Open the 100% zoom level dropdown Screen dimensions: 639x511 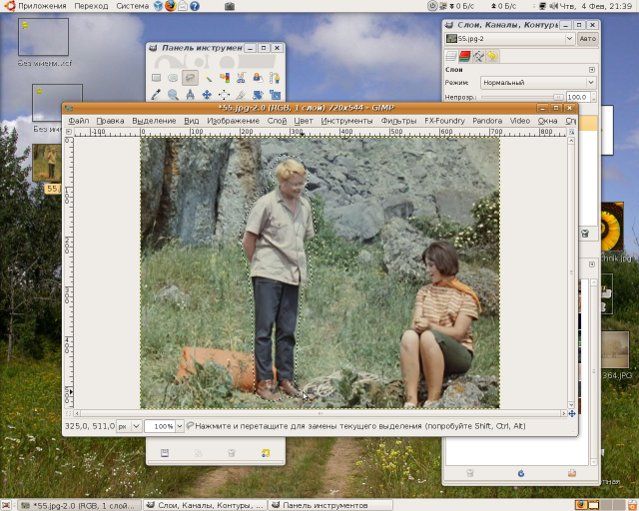pyautogui.click(x=163, y=426)
